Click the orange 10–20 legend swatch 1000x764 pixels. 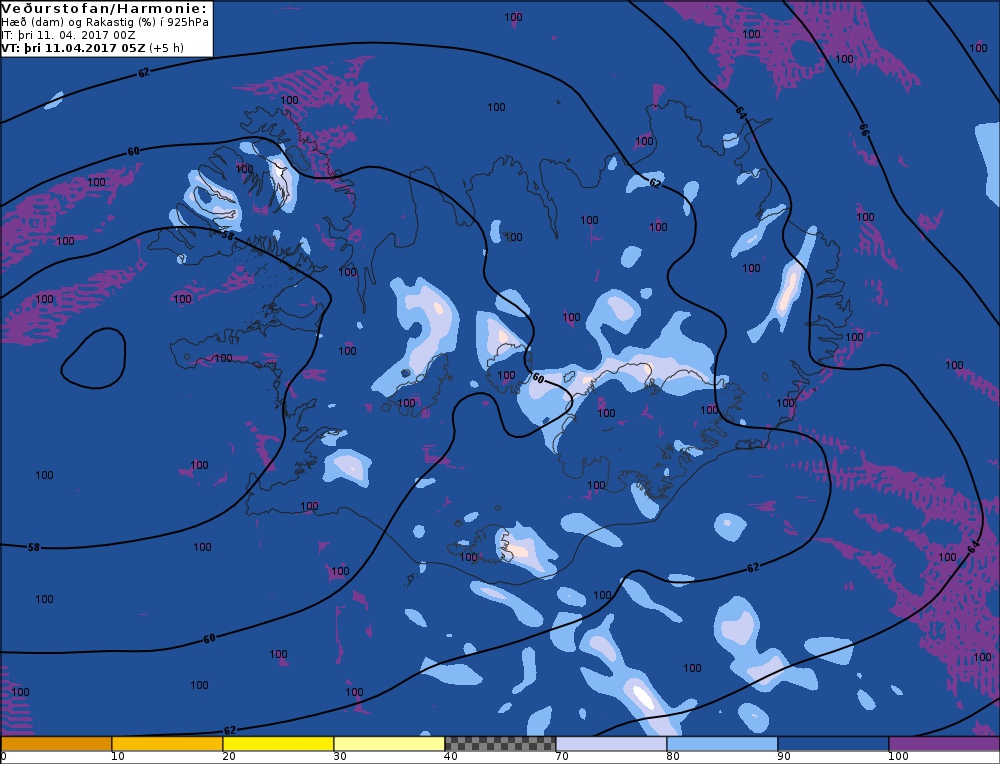coord(167,744)
